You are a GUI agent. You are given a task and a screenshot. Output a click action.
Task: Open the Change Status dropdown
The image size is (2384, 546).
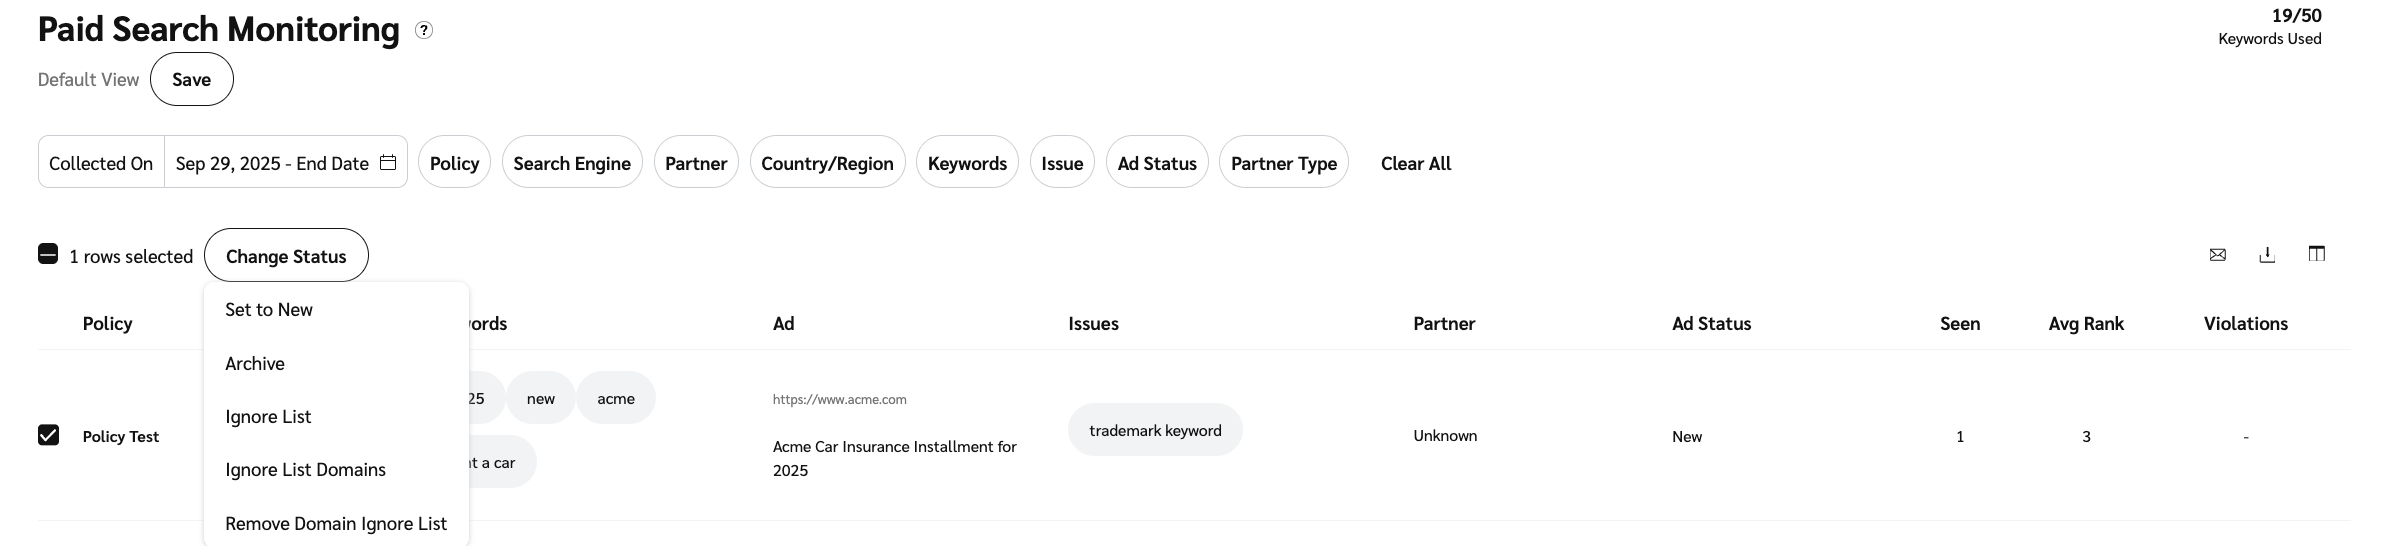point(286,256)
